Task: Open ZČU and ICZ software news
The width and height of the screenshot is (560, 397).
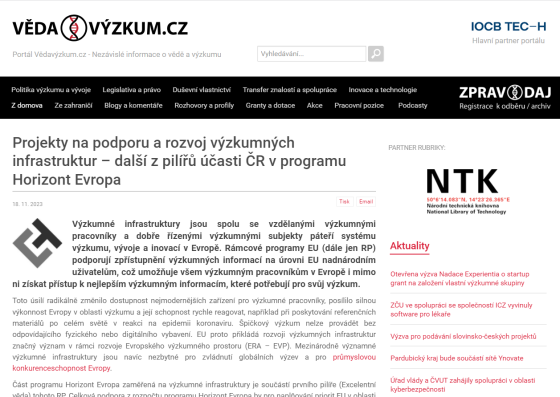Action: [461, 310]
